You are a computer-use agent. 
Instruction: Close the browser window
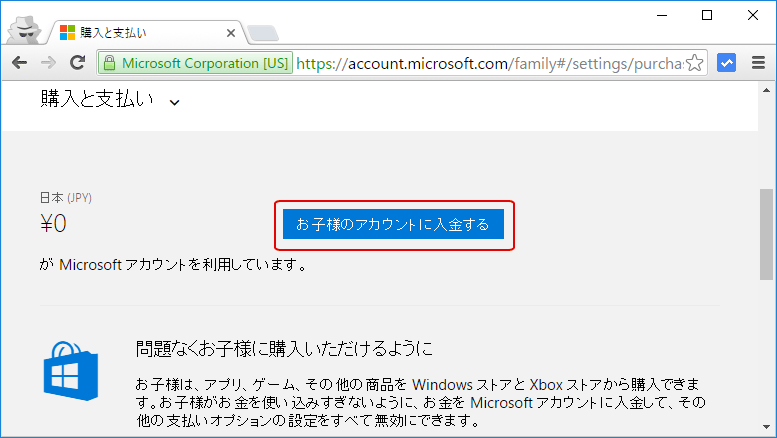[753, 15]
